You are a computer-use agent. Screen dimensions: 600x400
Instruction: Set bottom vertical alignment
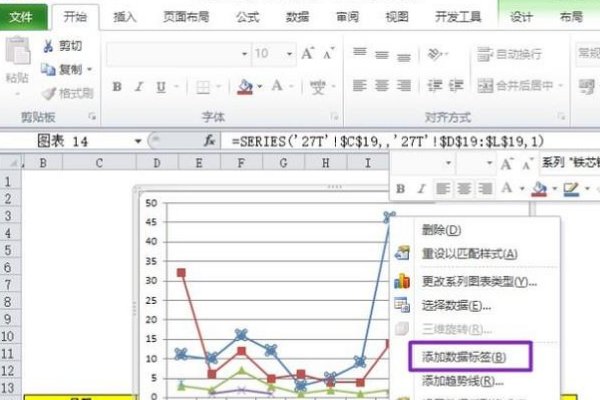[404, 57]
